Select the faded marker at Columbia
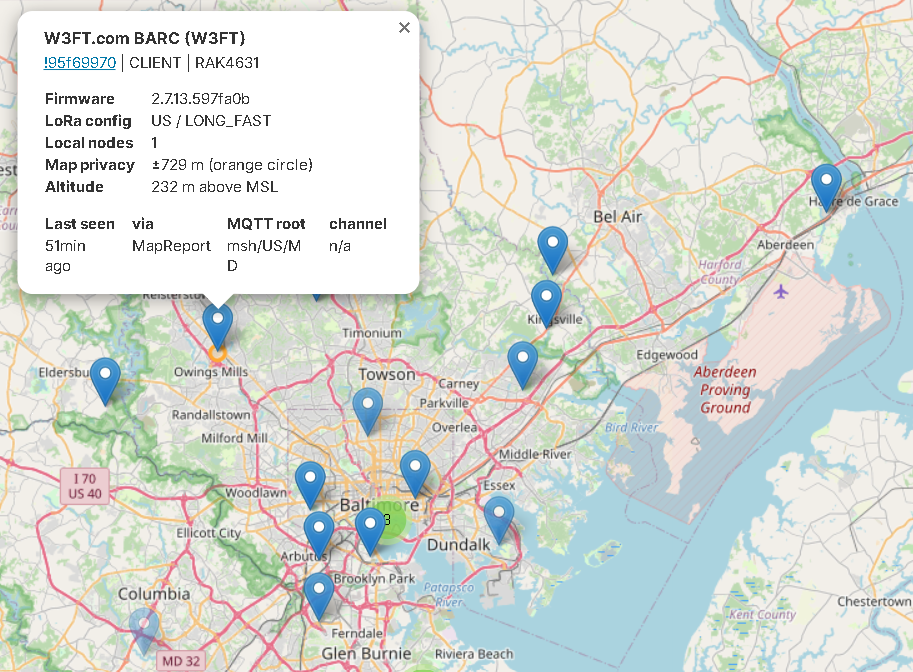 [x=144, y=628]
